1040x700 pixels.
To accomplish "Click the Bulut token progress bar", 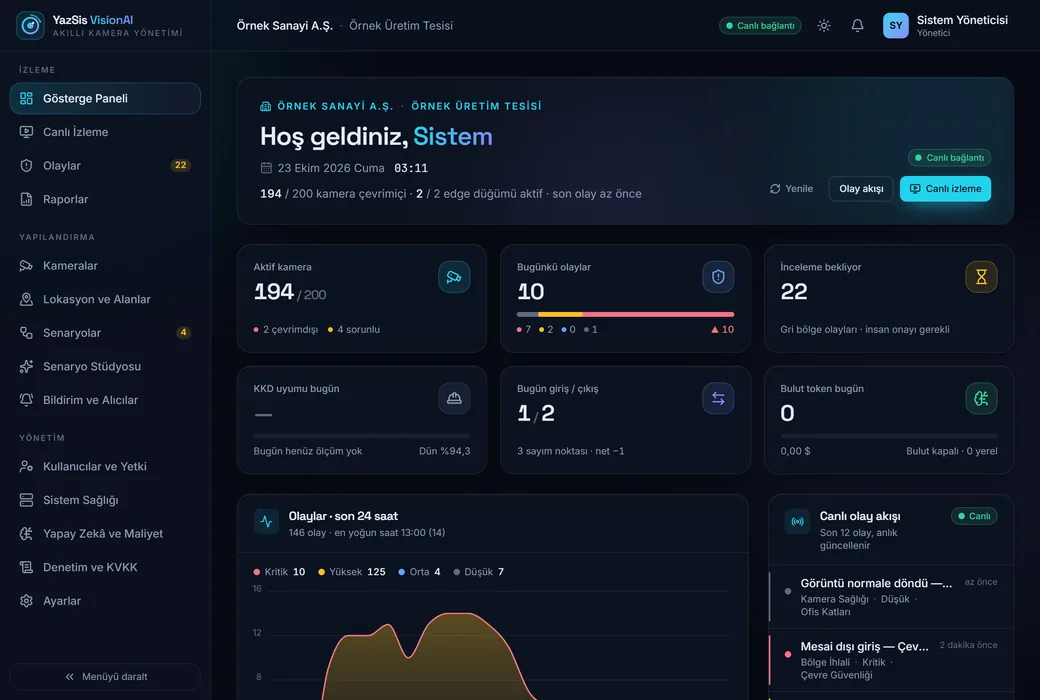I will [889, 436].
